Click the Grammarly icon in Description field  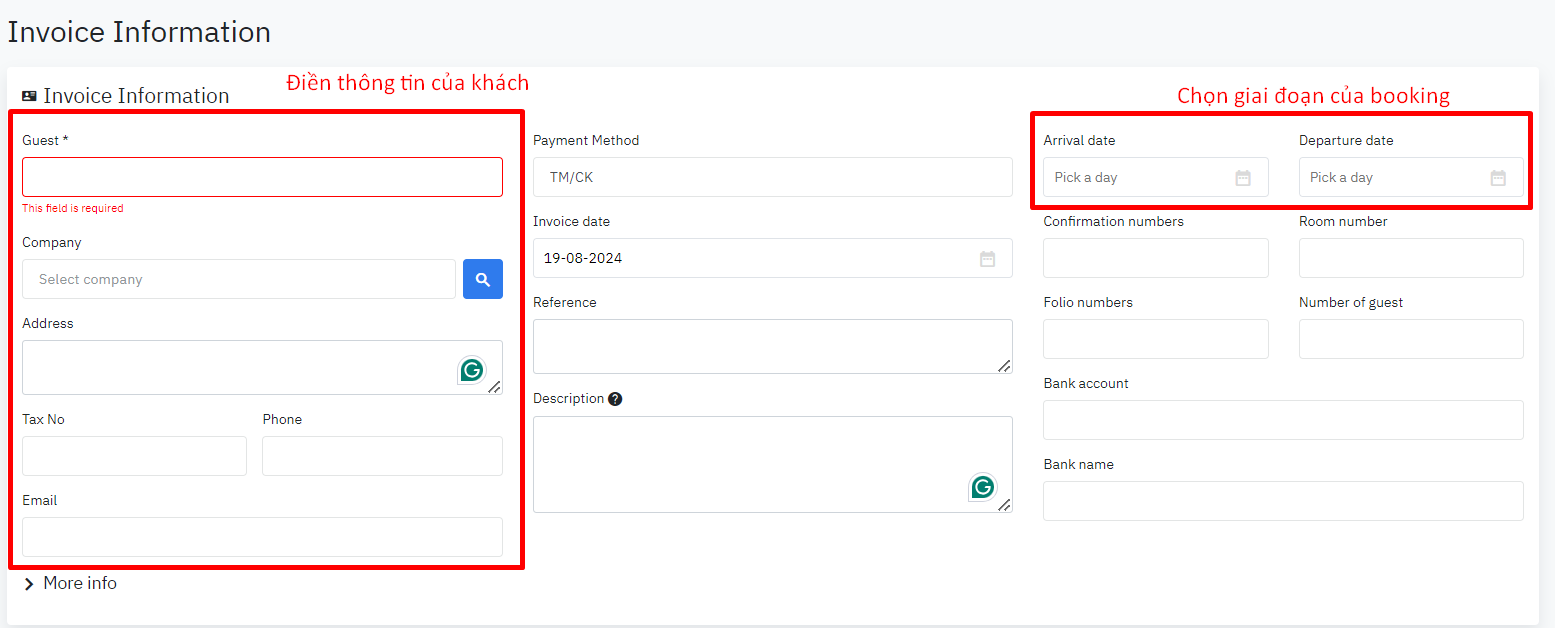tap(982, 487)
